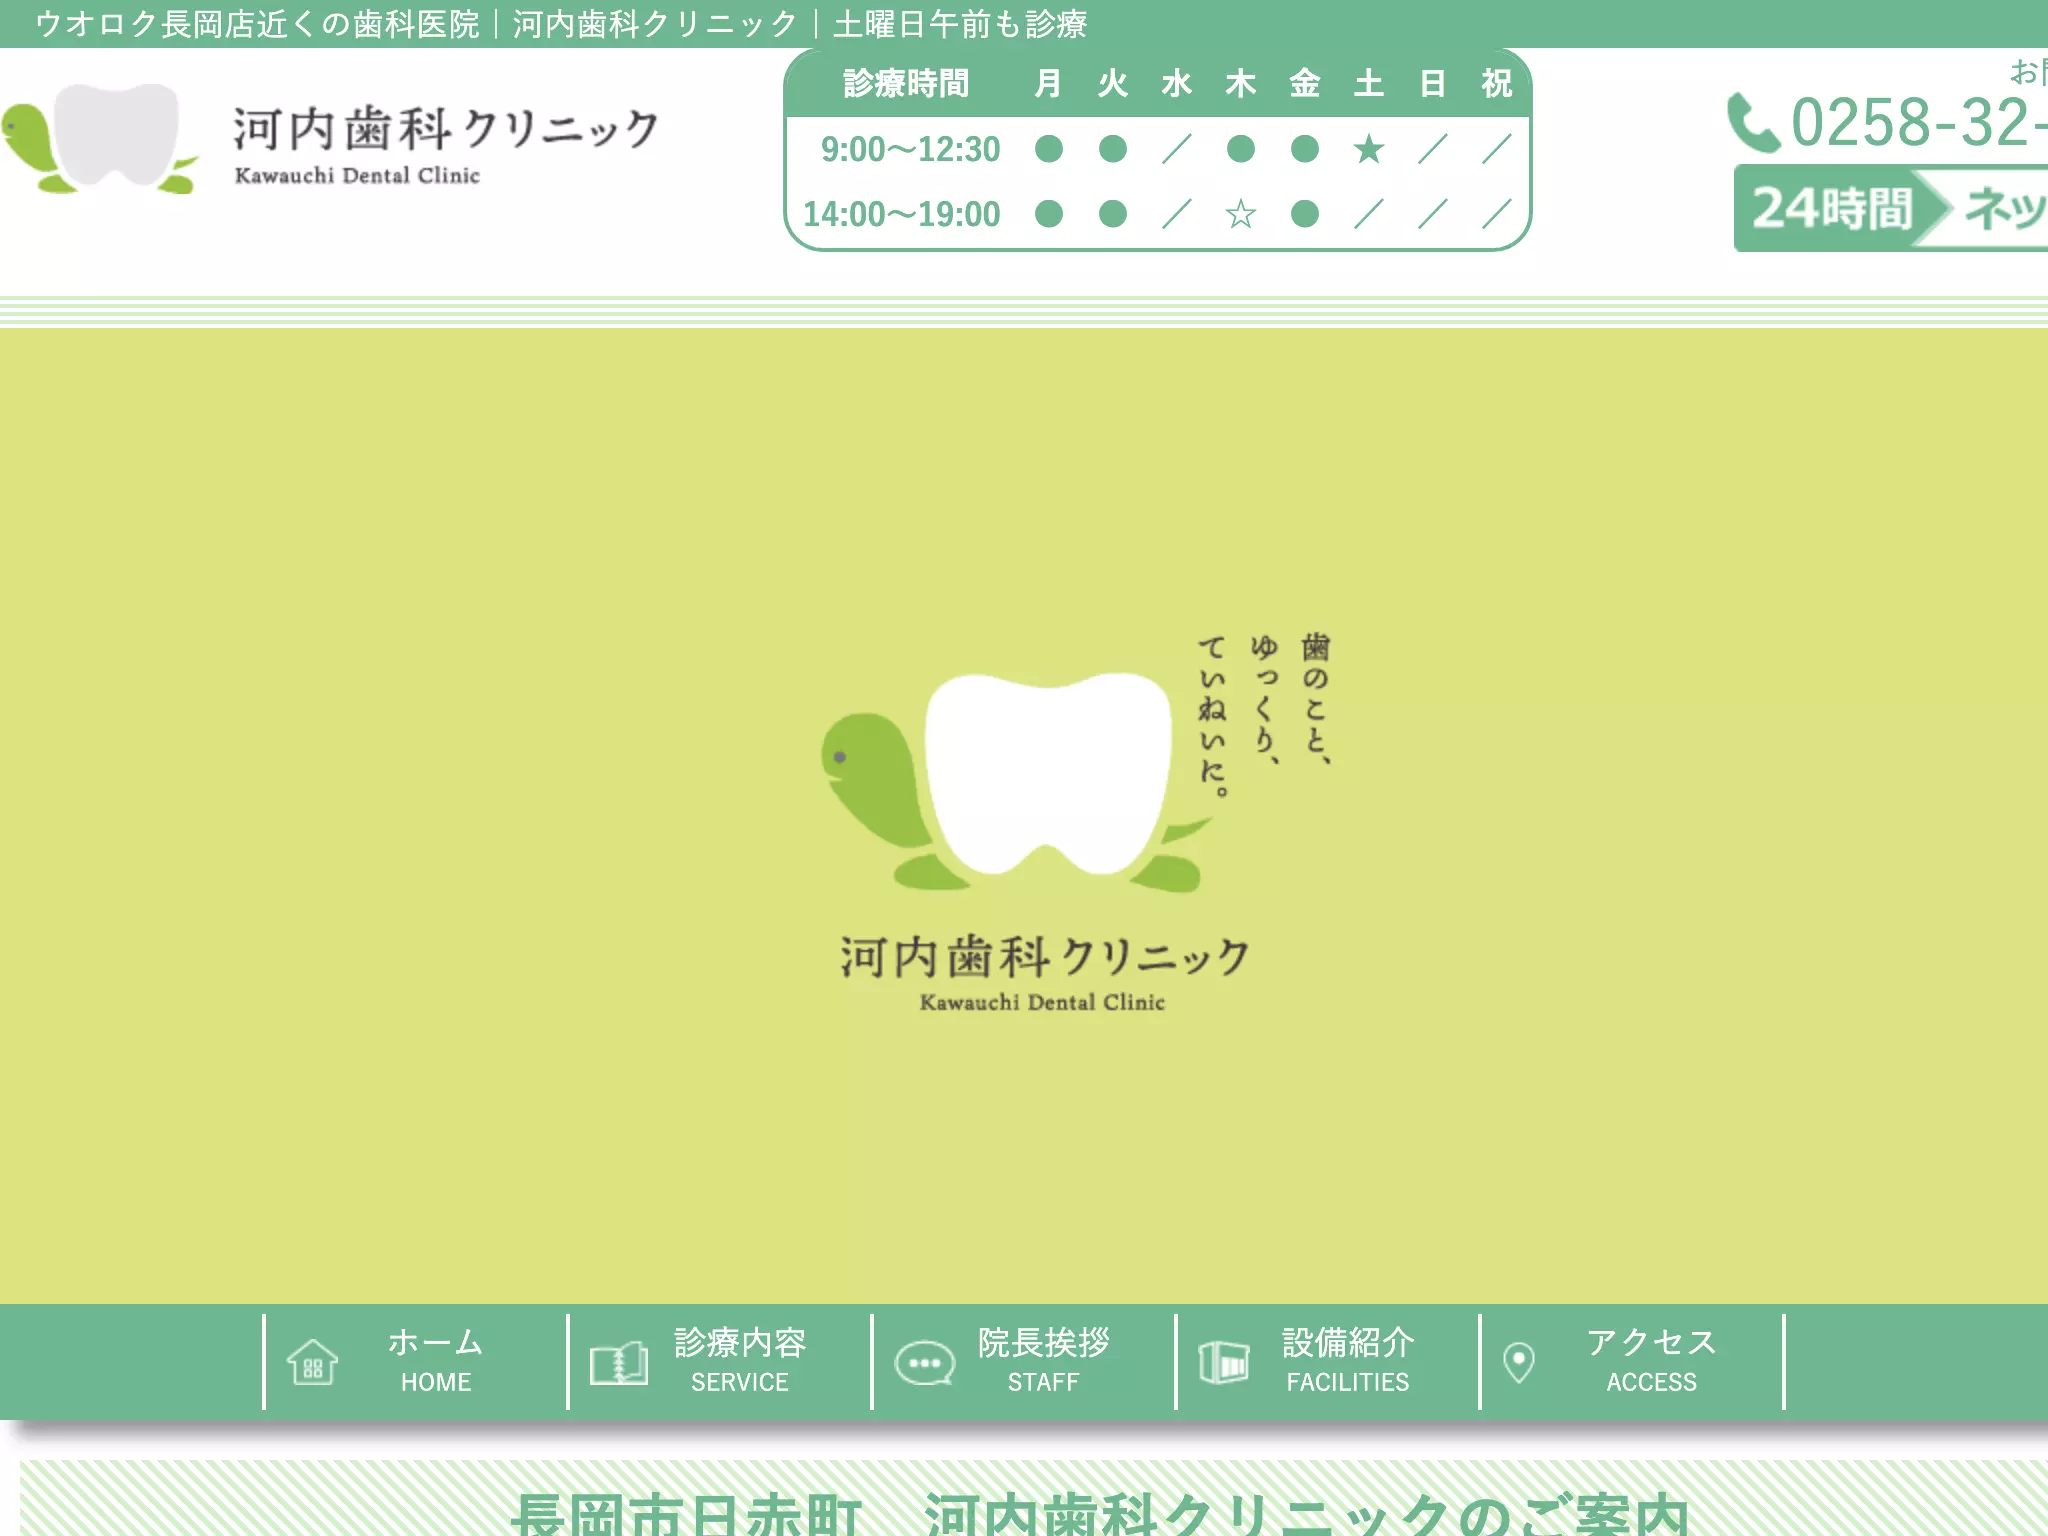Click the map pin icon beside アクセス
This screenshot has width=2048, height=1536.
point(1519,1362)
